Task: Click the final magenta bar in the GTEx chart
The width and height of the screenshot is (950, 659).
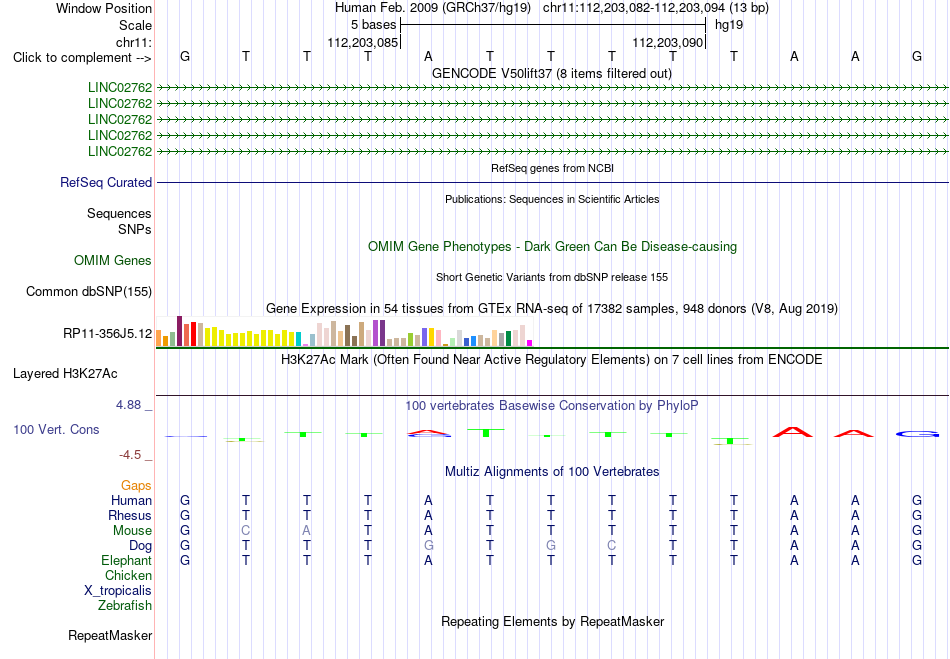Action: (x=530, y=343)
